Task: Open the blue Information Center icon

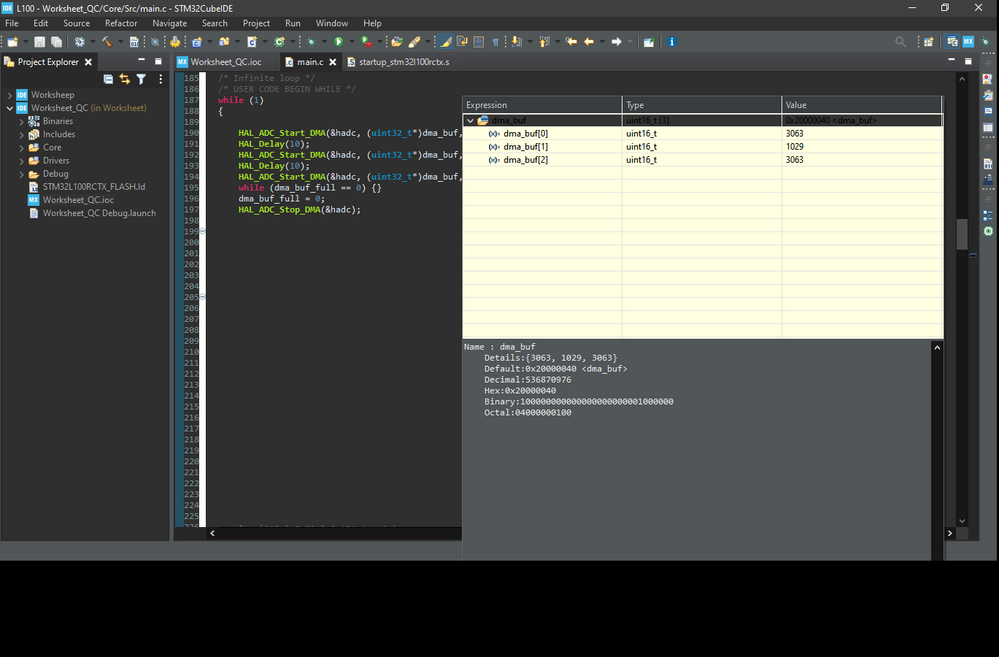Action: coord(671,42)
